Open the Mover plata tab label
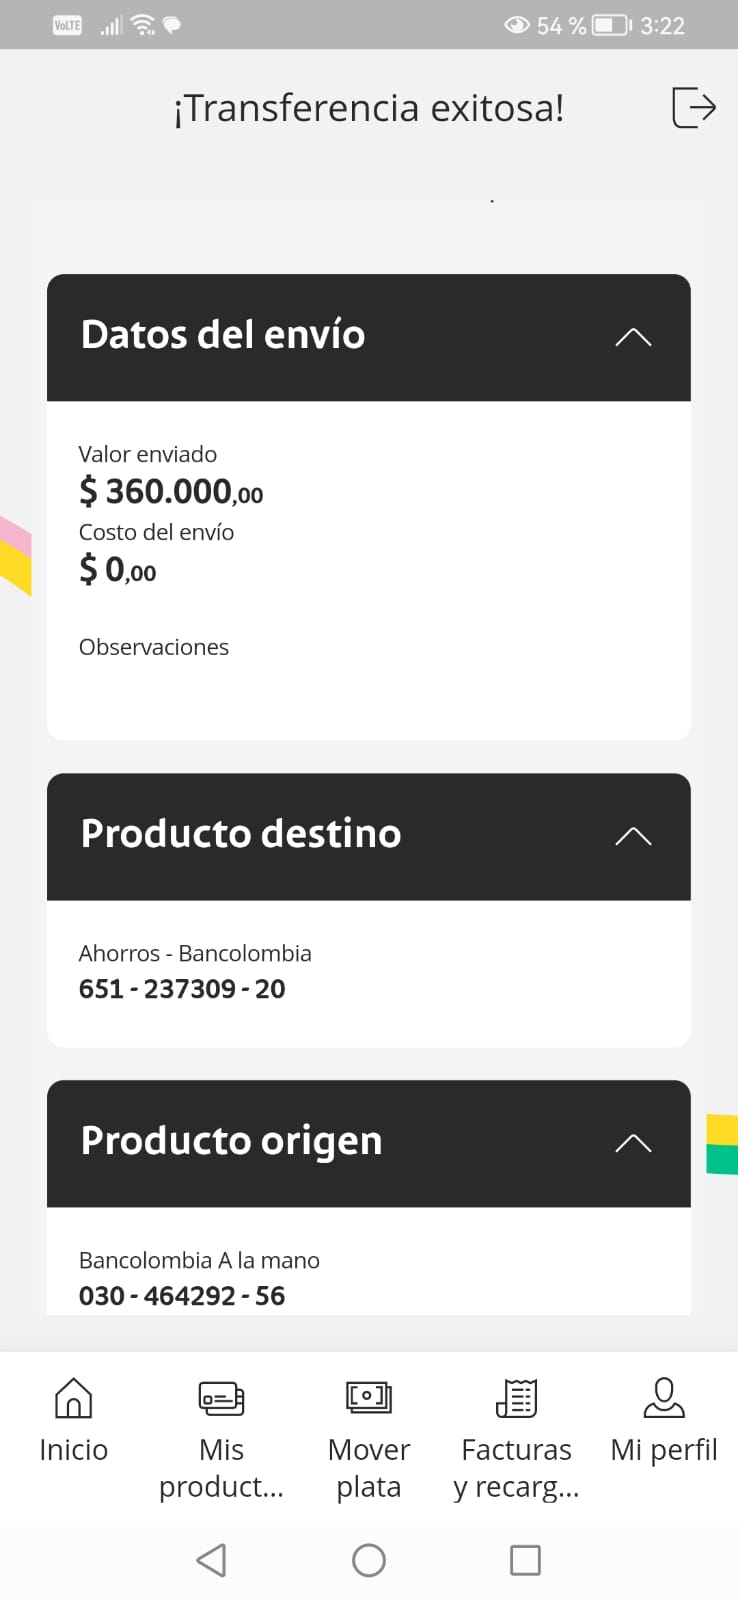 click(369, 1467)
